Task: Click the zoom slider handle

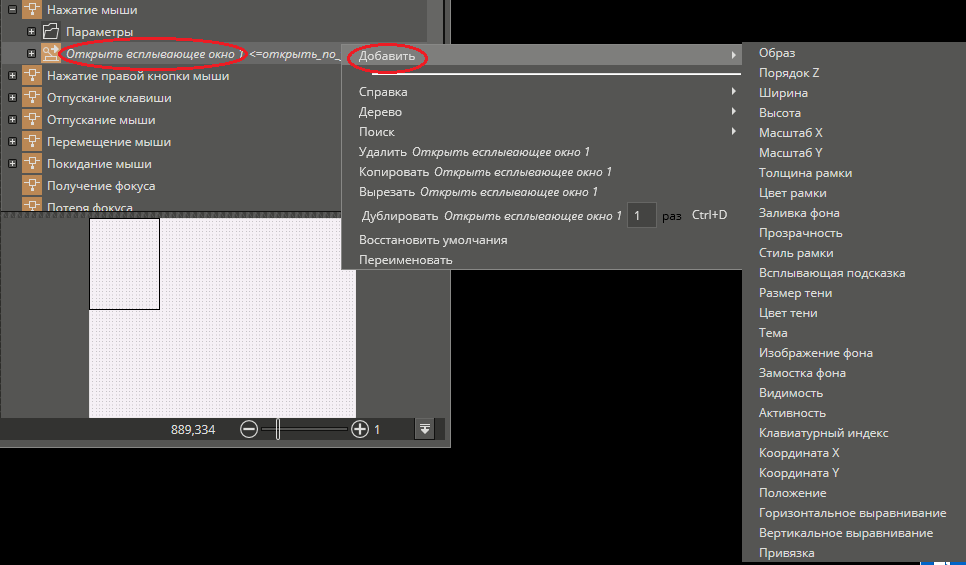Action: pyautogui.click(x=278, y=429)
